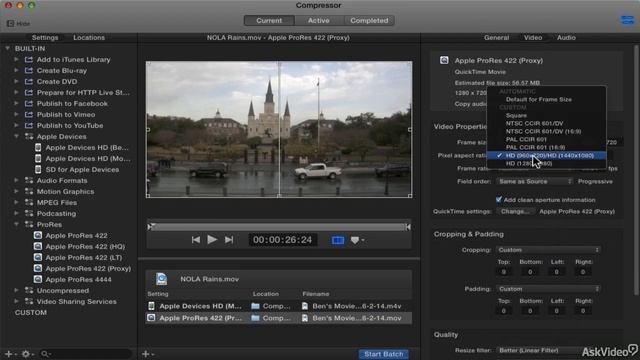Select the Apple ProRes 422 (LT) icon
Screen dimensions: 640x360
[x=38, y=257]
